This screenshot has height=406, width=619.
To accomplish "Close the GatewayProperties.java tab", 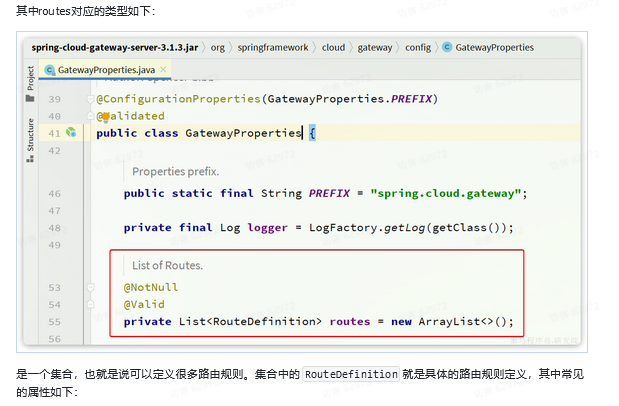I will (163, 70).
